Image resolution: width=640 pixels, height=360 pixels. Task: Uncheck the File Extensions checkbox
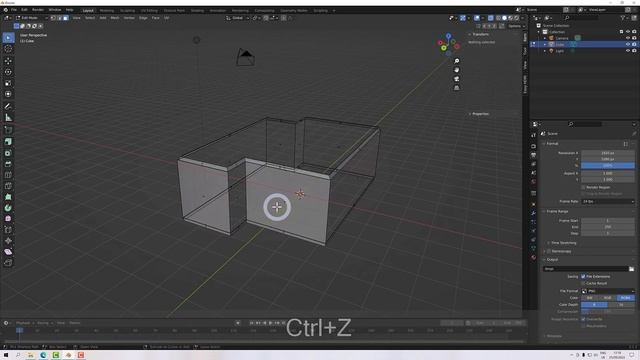coord(583,277)
